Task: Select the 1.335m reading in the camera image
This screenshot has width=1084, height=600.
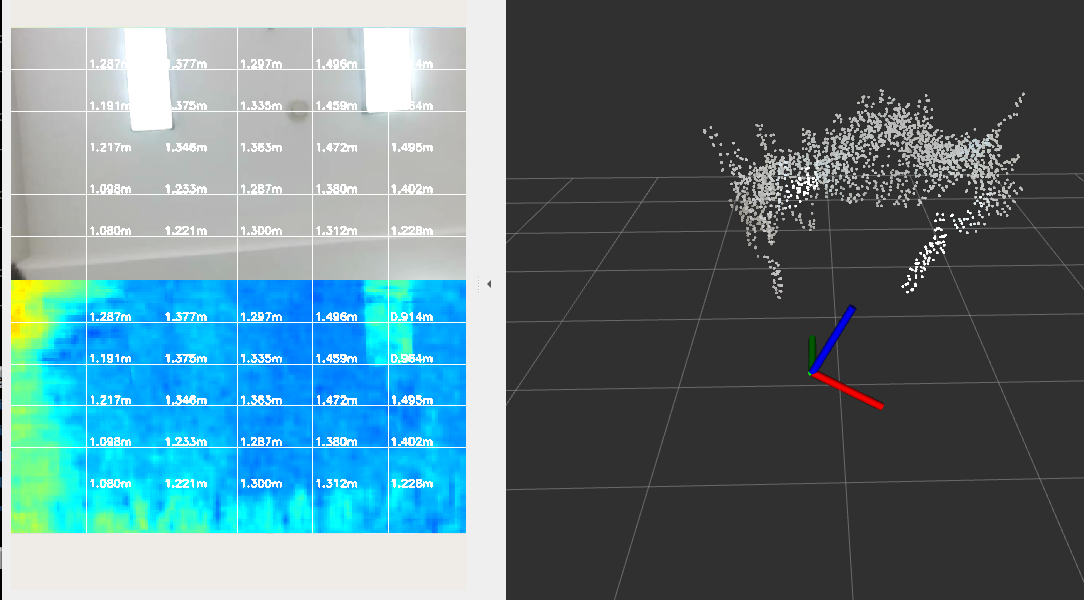Action: click(x=261, y=106)
